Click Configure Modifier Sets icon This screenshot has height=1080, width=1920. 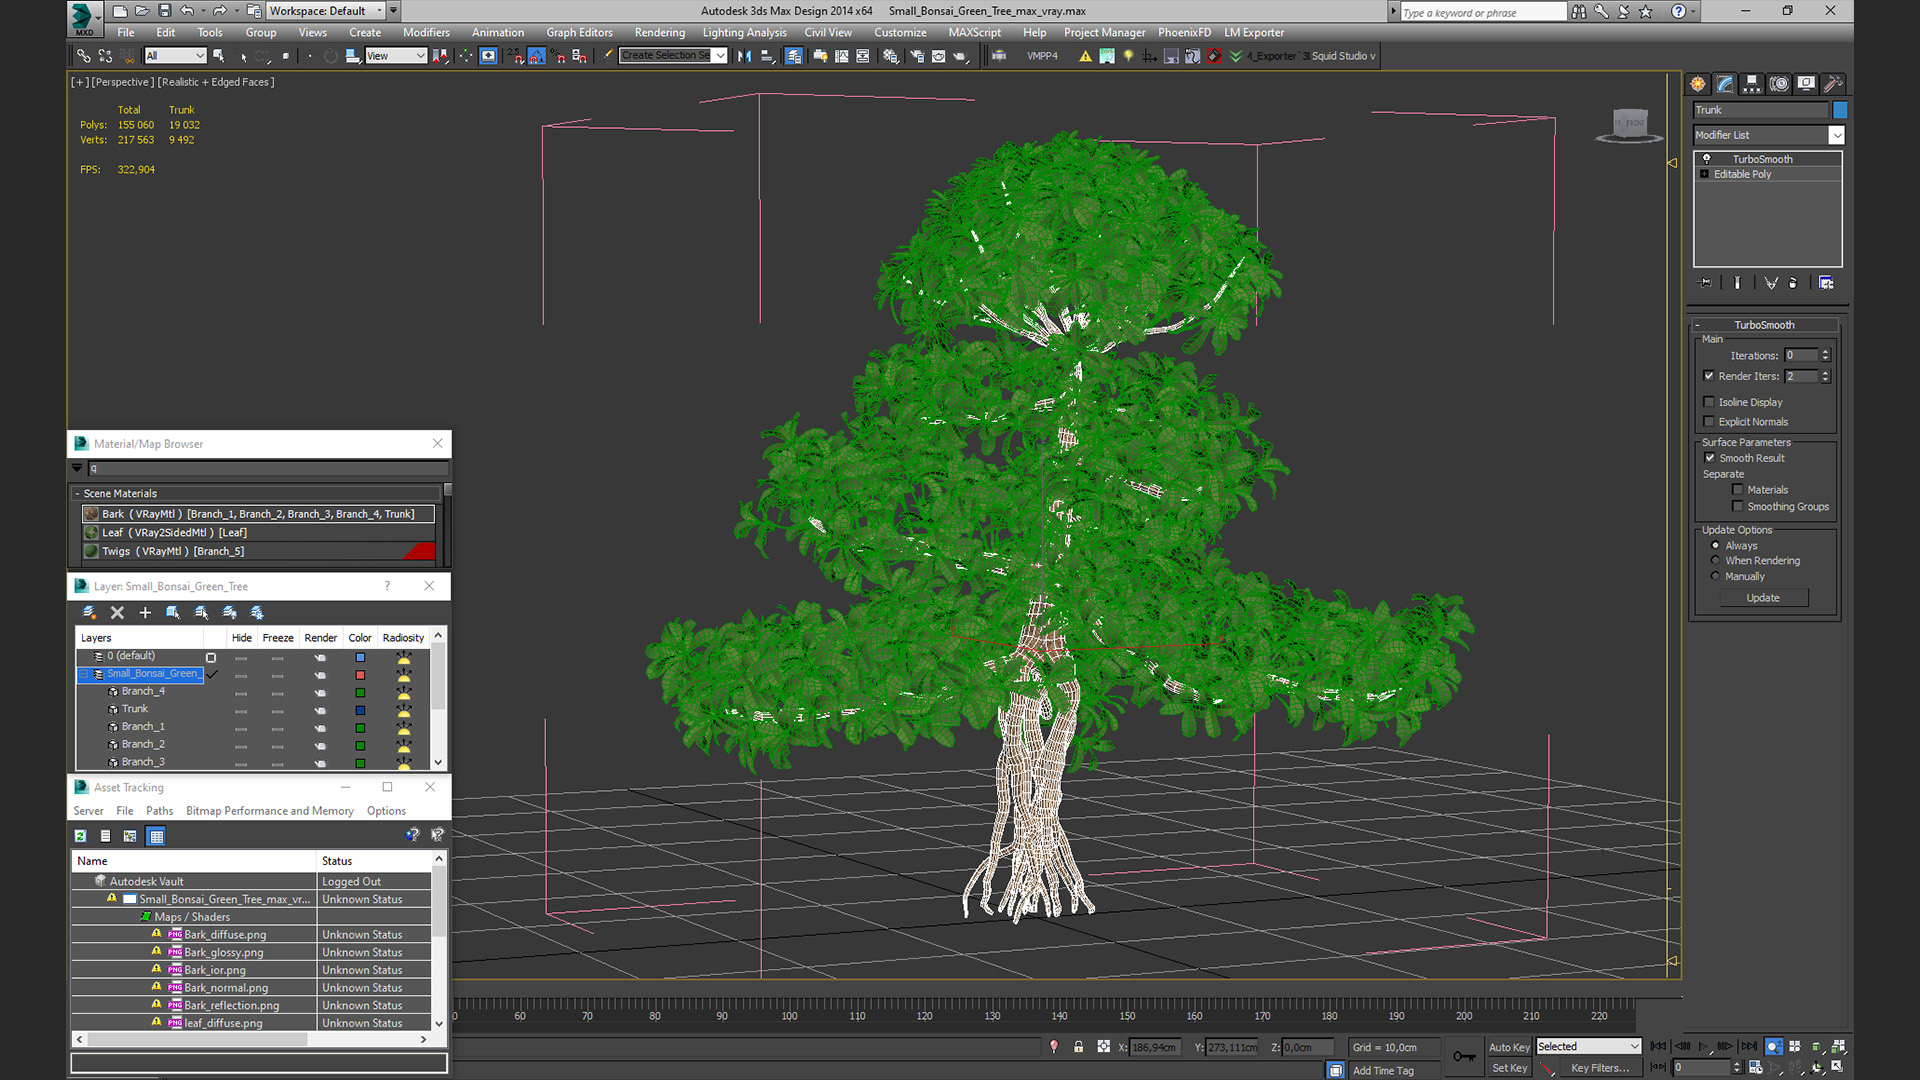(1826, 283)
